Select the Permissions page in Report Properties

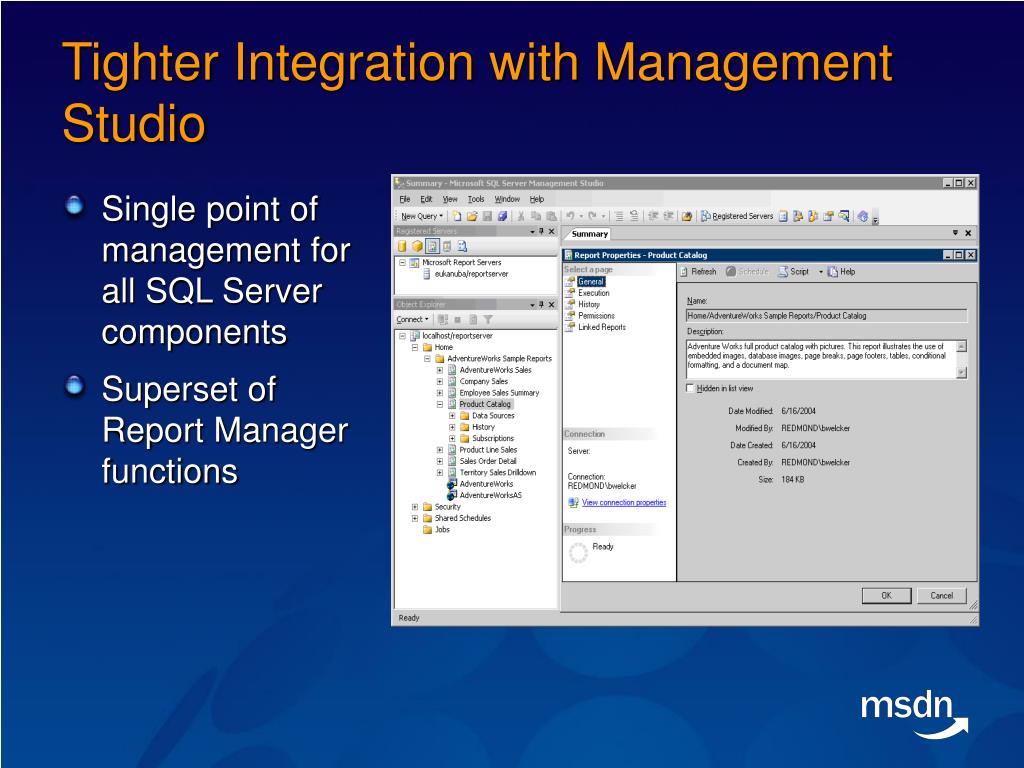(596, 315)
